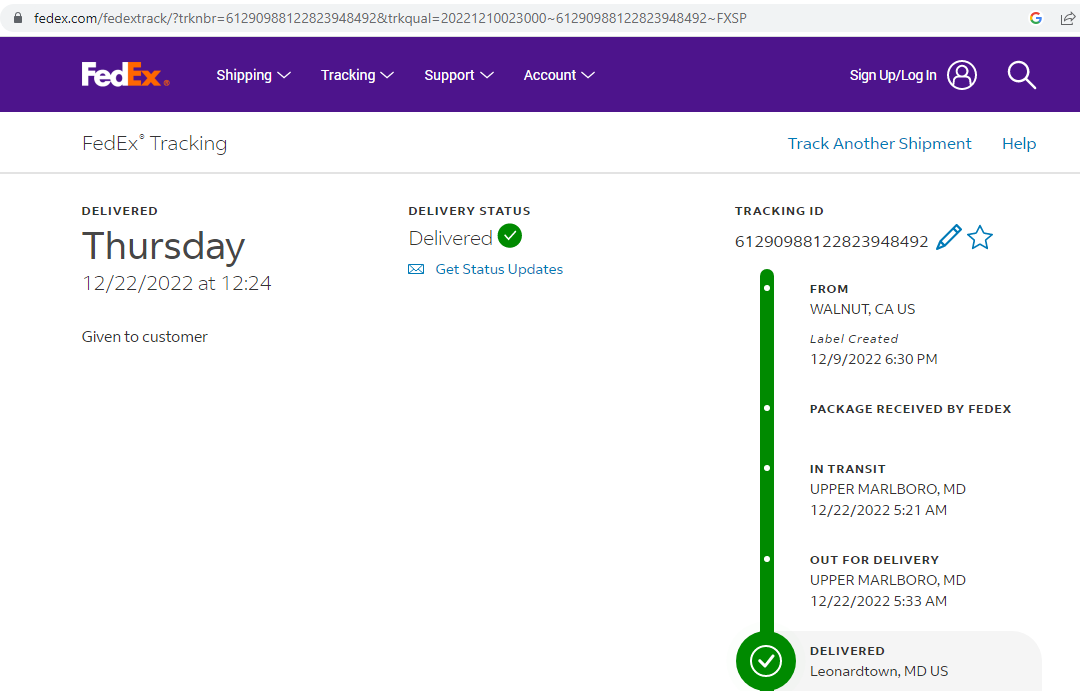Click the share icon in address bar

pos(1067,18)
